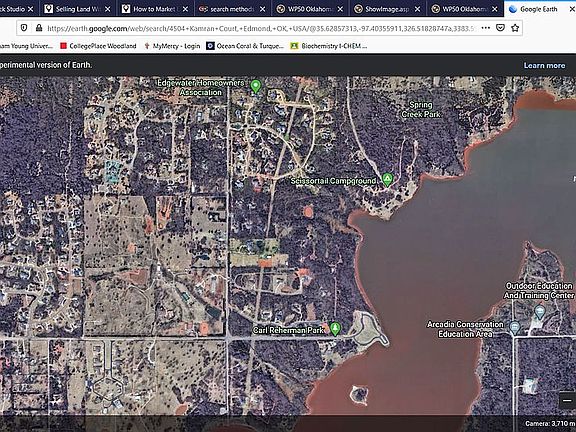Open the Young University bookmark
The height and width of the screenshot is (432, 576).
point(26,46)
